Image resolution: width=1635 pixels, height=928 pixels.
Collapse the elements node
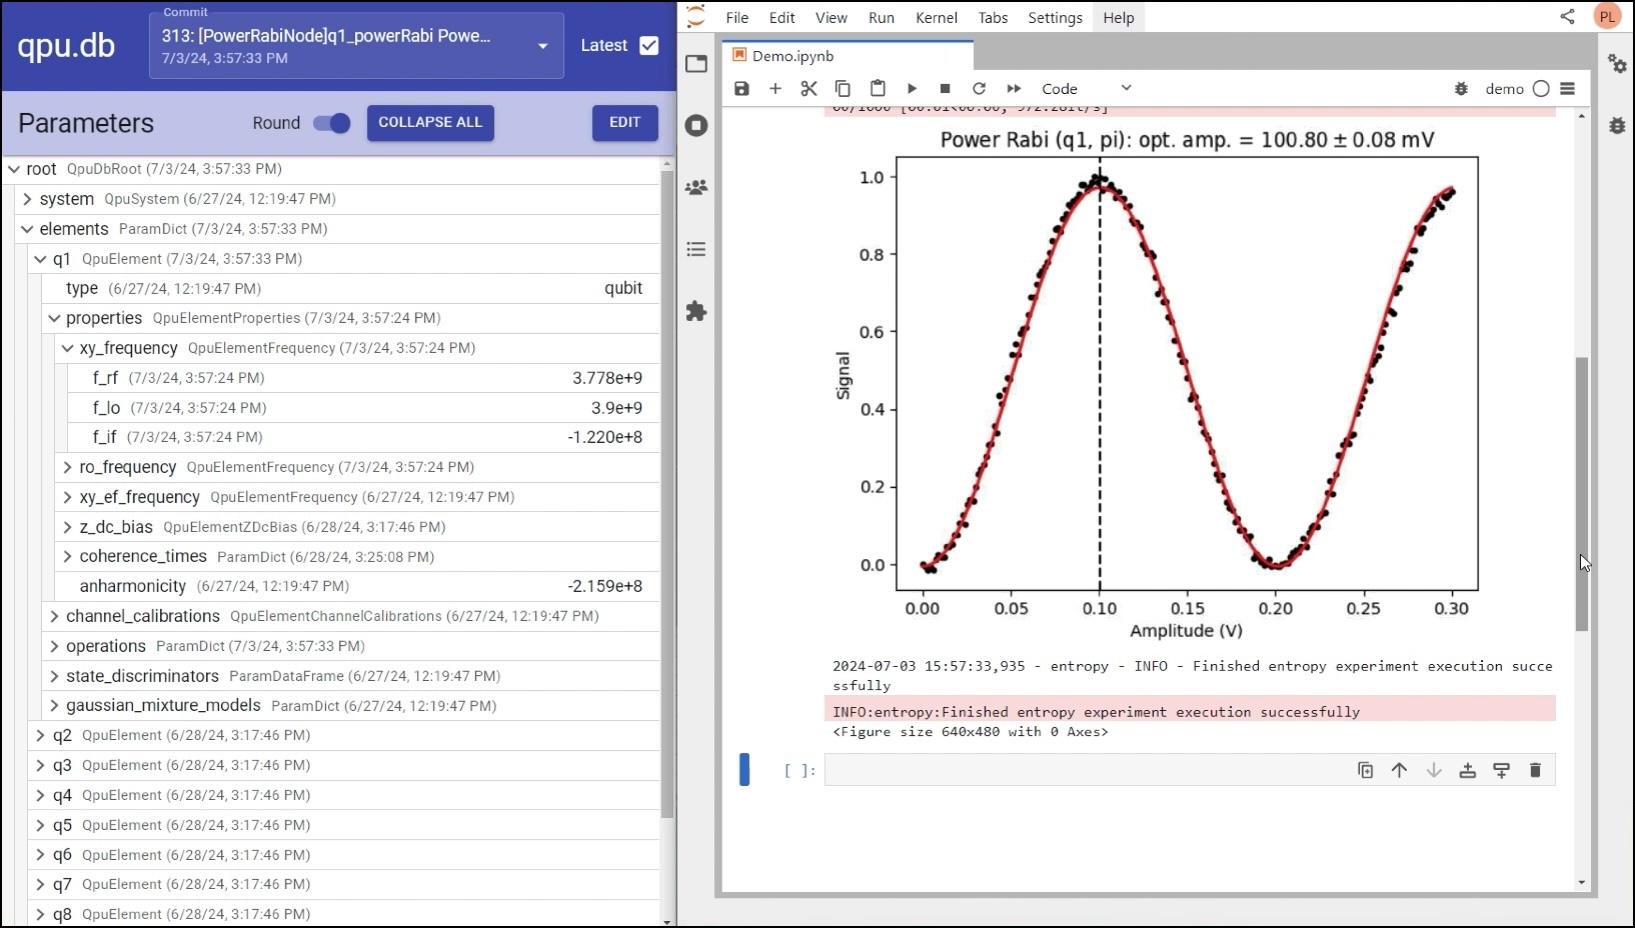pos(27,229)
